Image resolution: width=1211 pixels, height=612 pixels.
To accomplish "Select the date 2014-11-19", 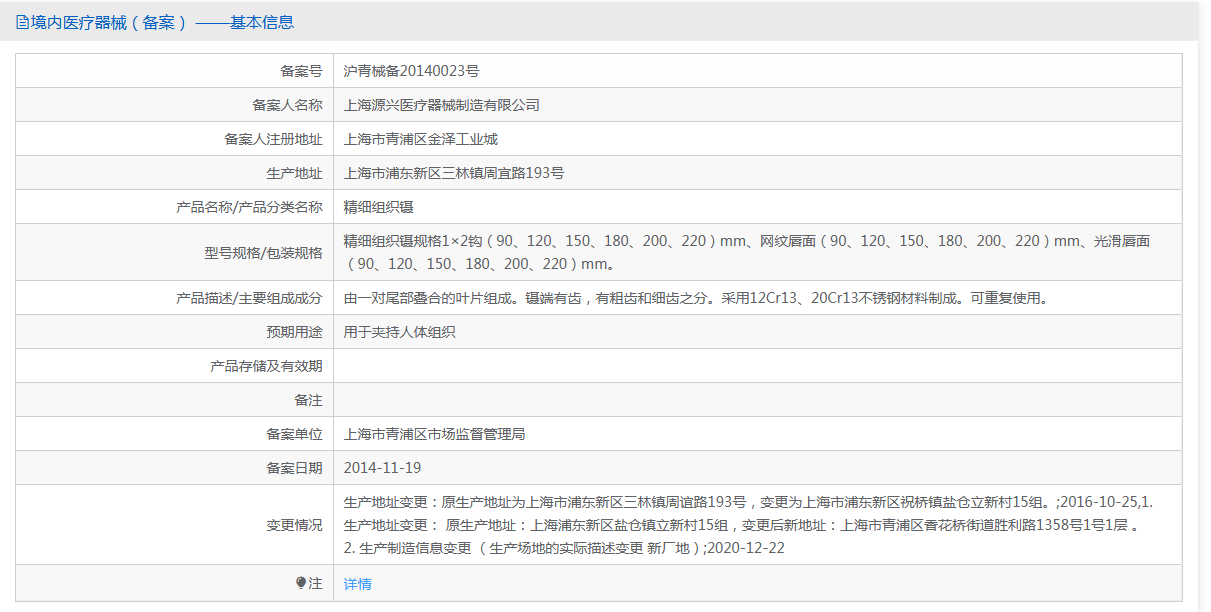I will 382,468.
